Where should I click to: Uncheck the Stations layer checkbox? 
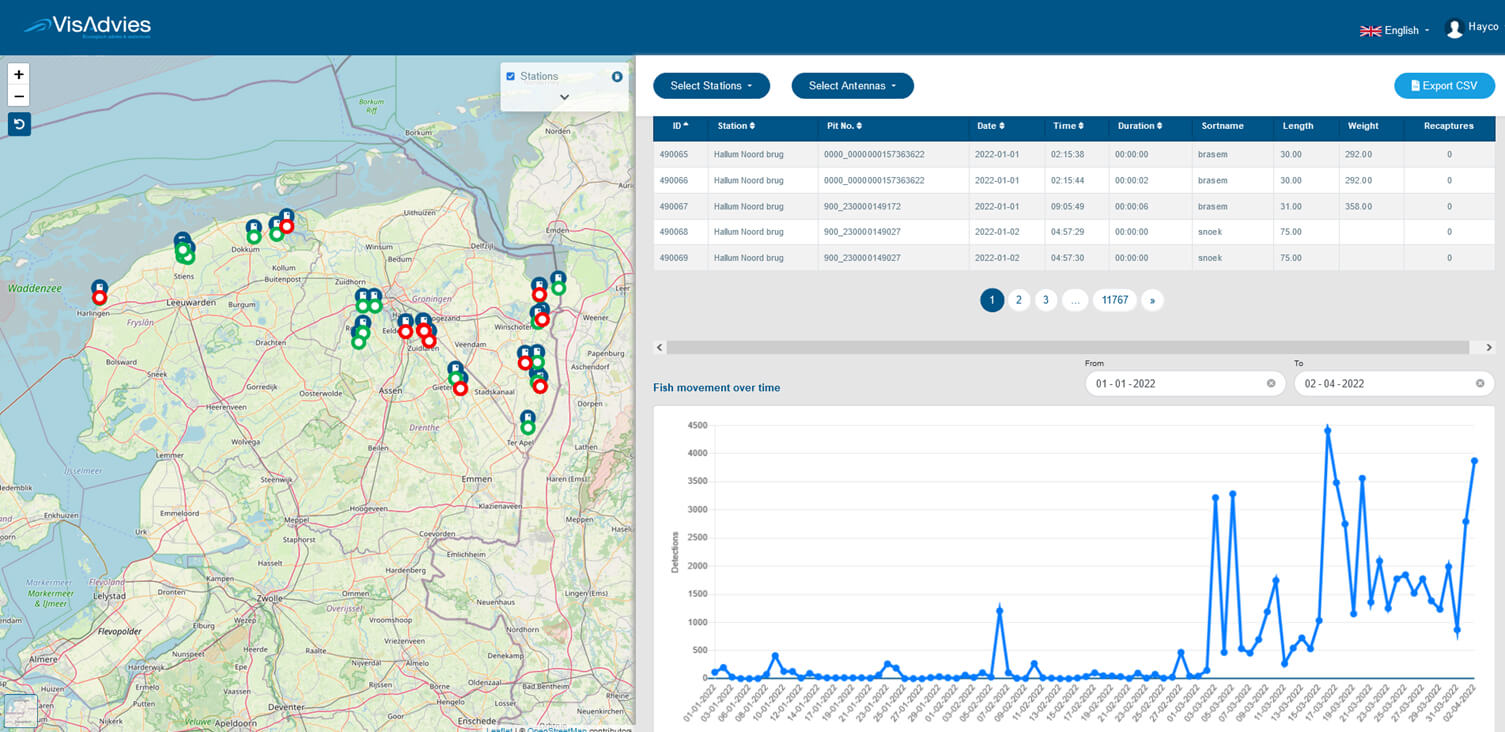[x=511, y=76]
